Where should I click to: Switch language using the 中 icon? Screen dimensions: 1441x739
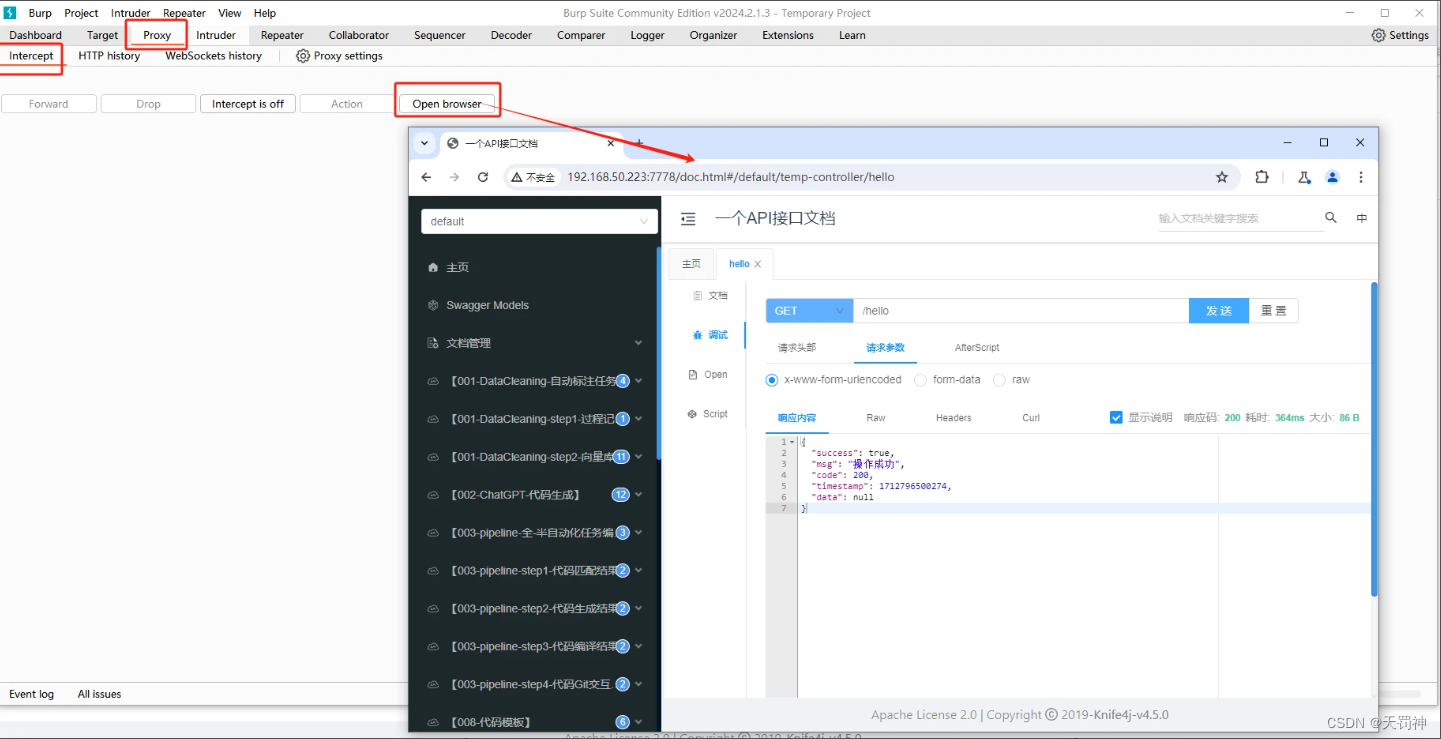click(1362, 218)
